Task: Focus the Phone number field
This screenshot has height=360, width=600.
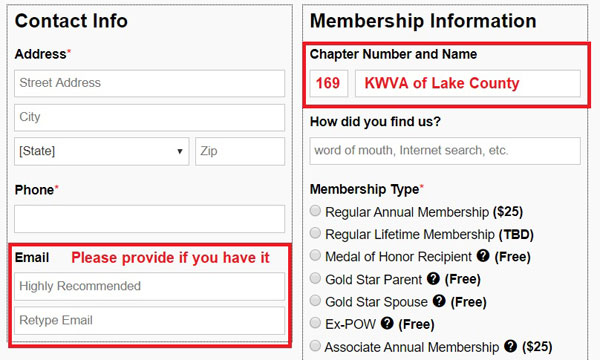Action: (150, 219)
